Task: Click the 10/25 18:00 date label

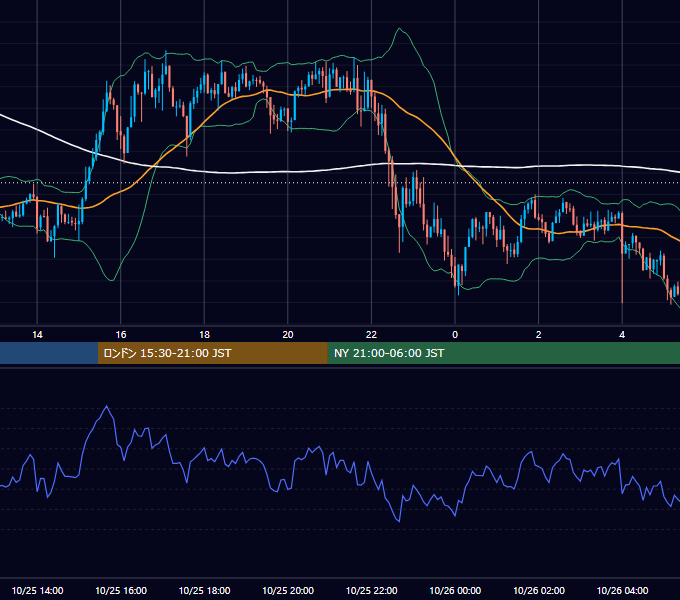Action: point(204,590)
